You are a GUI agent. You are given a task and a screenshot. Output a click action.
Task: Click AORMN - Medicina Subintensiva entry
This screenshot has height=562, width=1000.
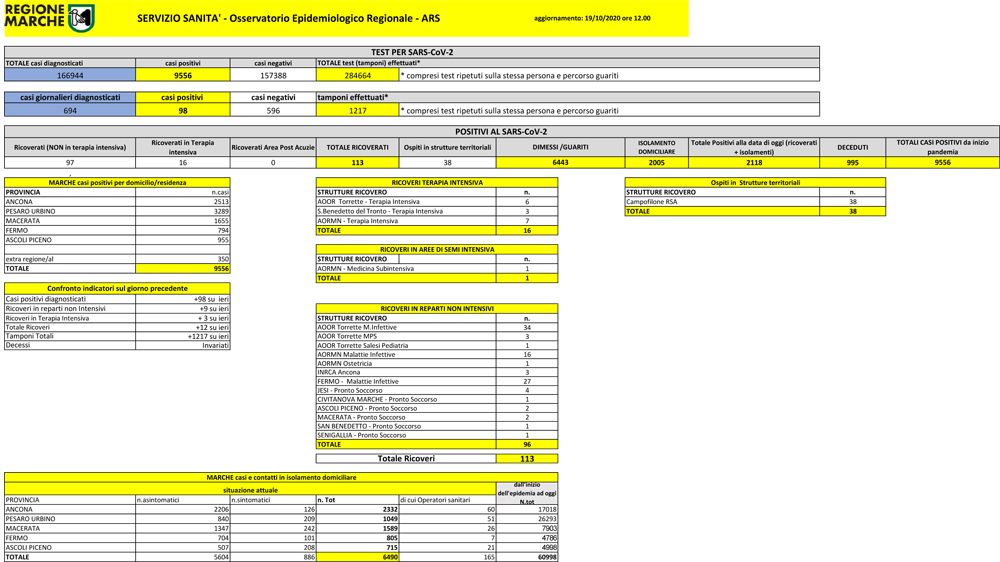pos(365,268)
